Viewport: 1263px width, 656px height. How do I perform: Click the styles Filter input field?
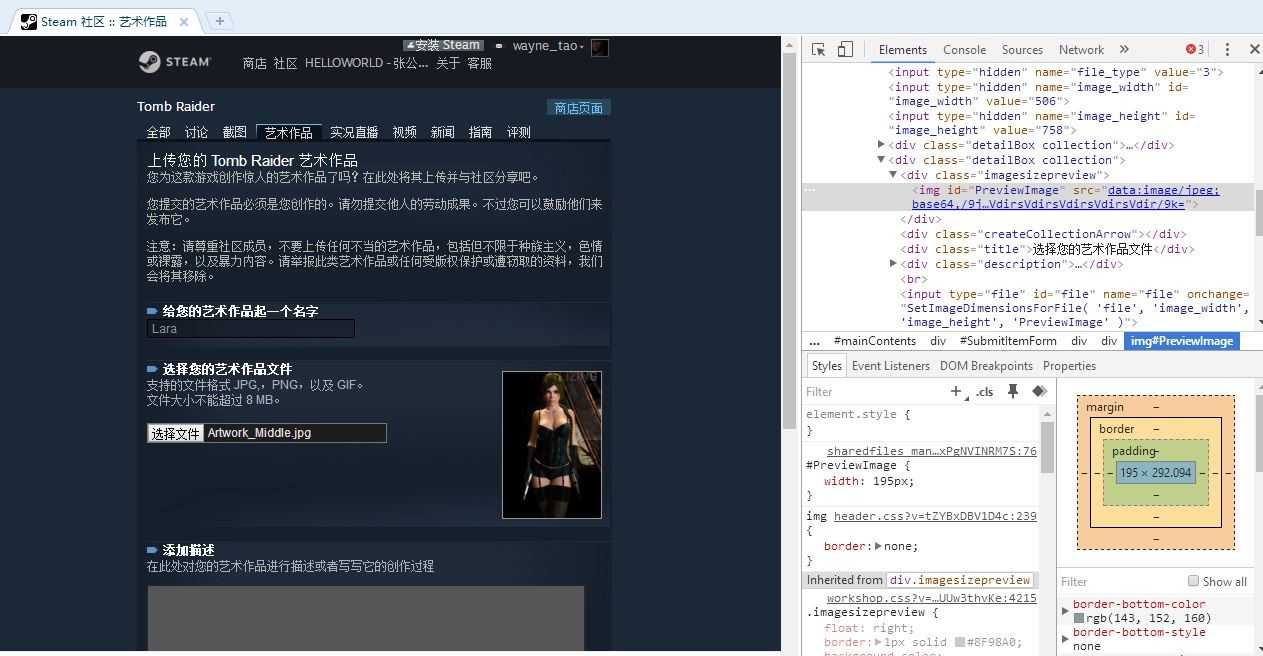pos(875,391)
